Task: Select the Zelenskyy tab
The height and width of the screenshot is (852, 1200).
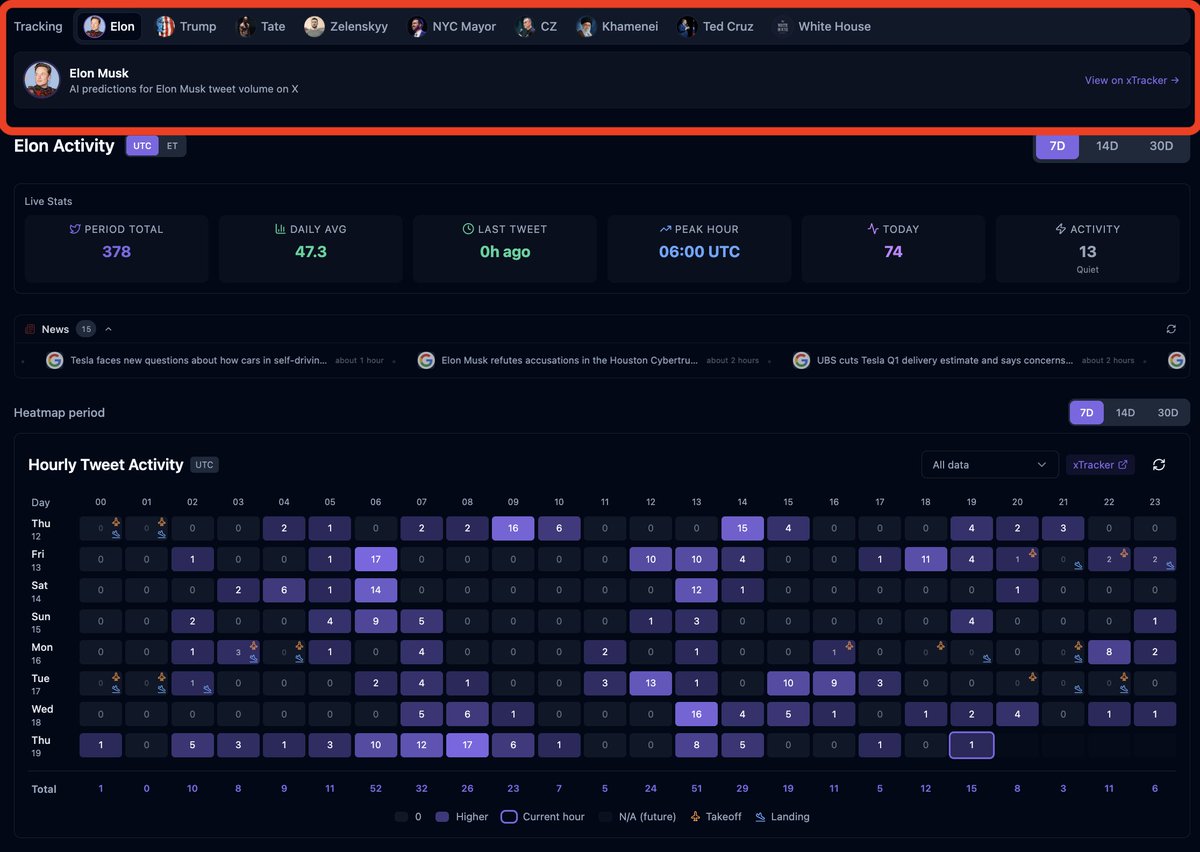Action: [346, 26]
